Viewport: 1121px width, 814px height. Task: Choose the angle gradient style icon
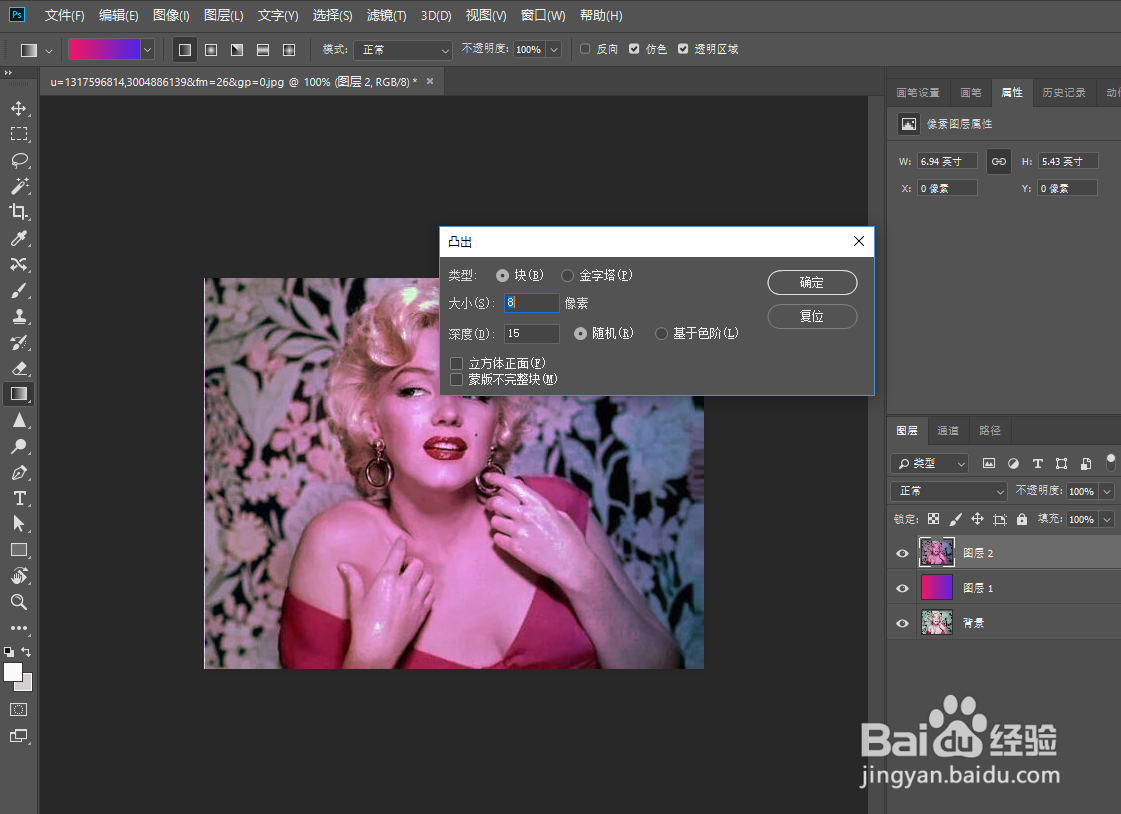click(x=237, y=49)
